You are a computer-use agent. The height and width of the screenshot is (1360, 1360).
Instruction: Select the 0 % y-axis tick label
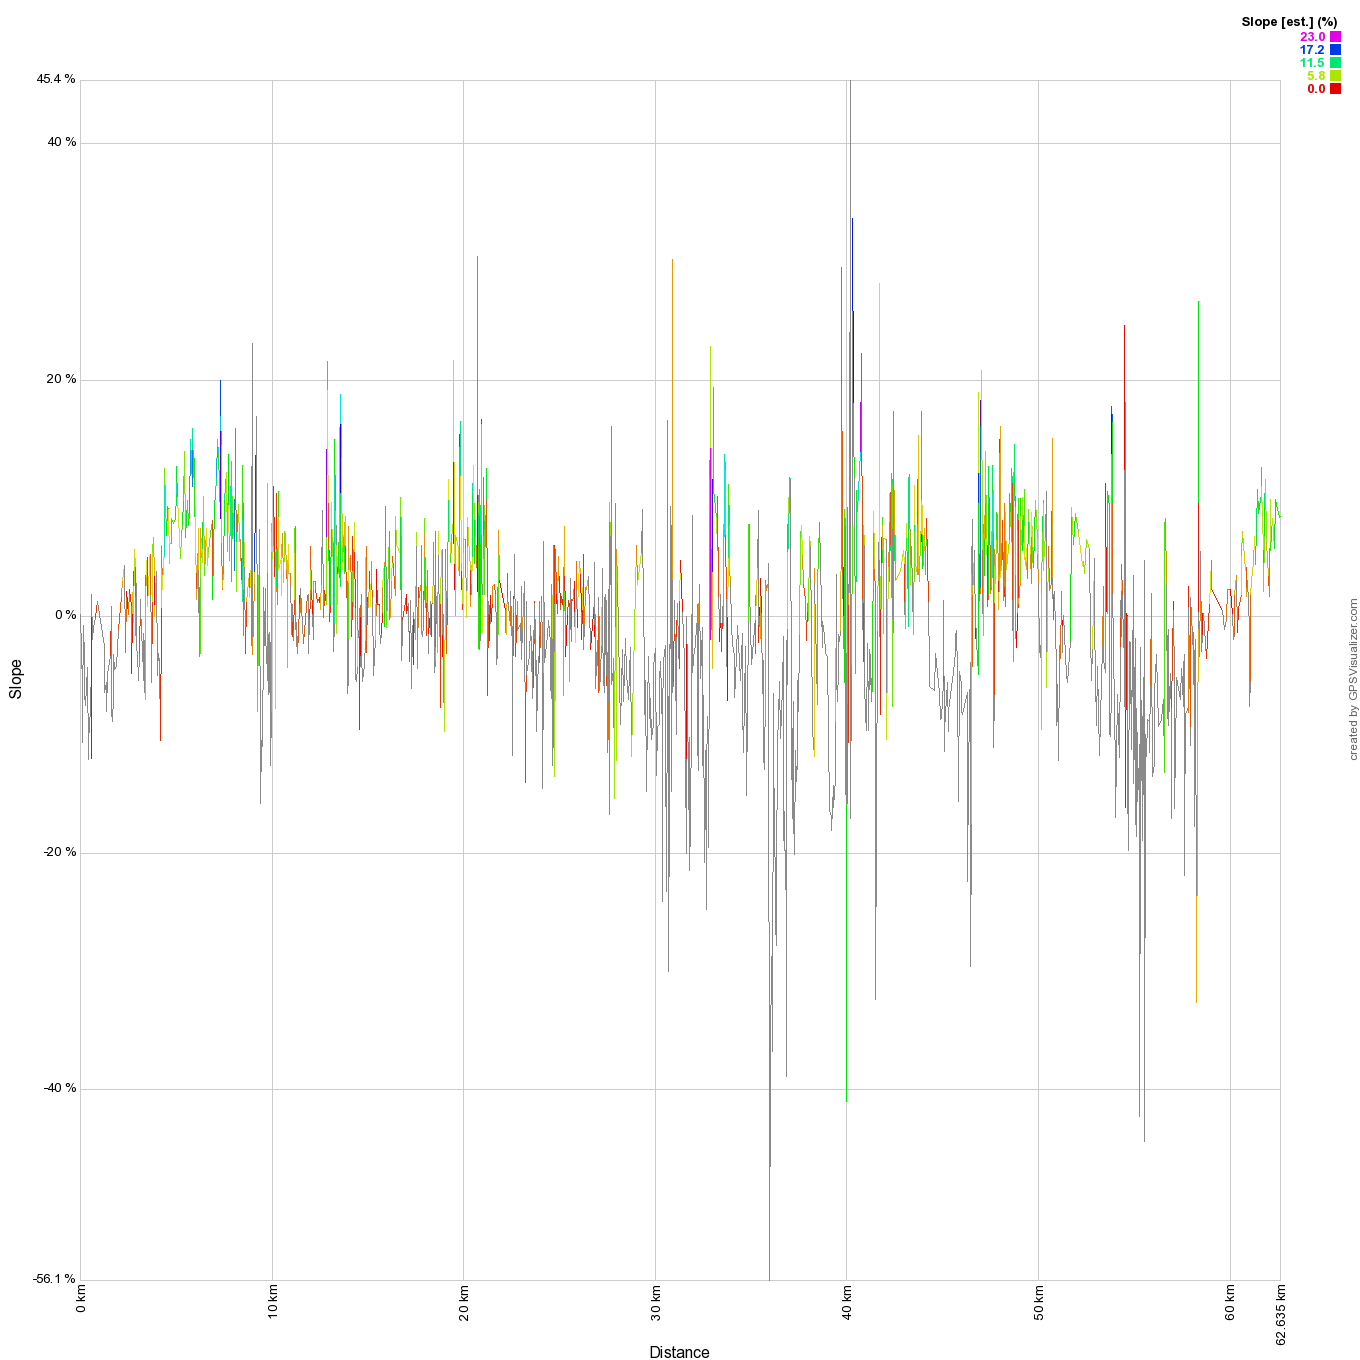point(64,615)
